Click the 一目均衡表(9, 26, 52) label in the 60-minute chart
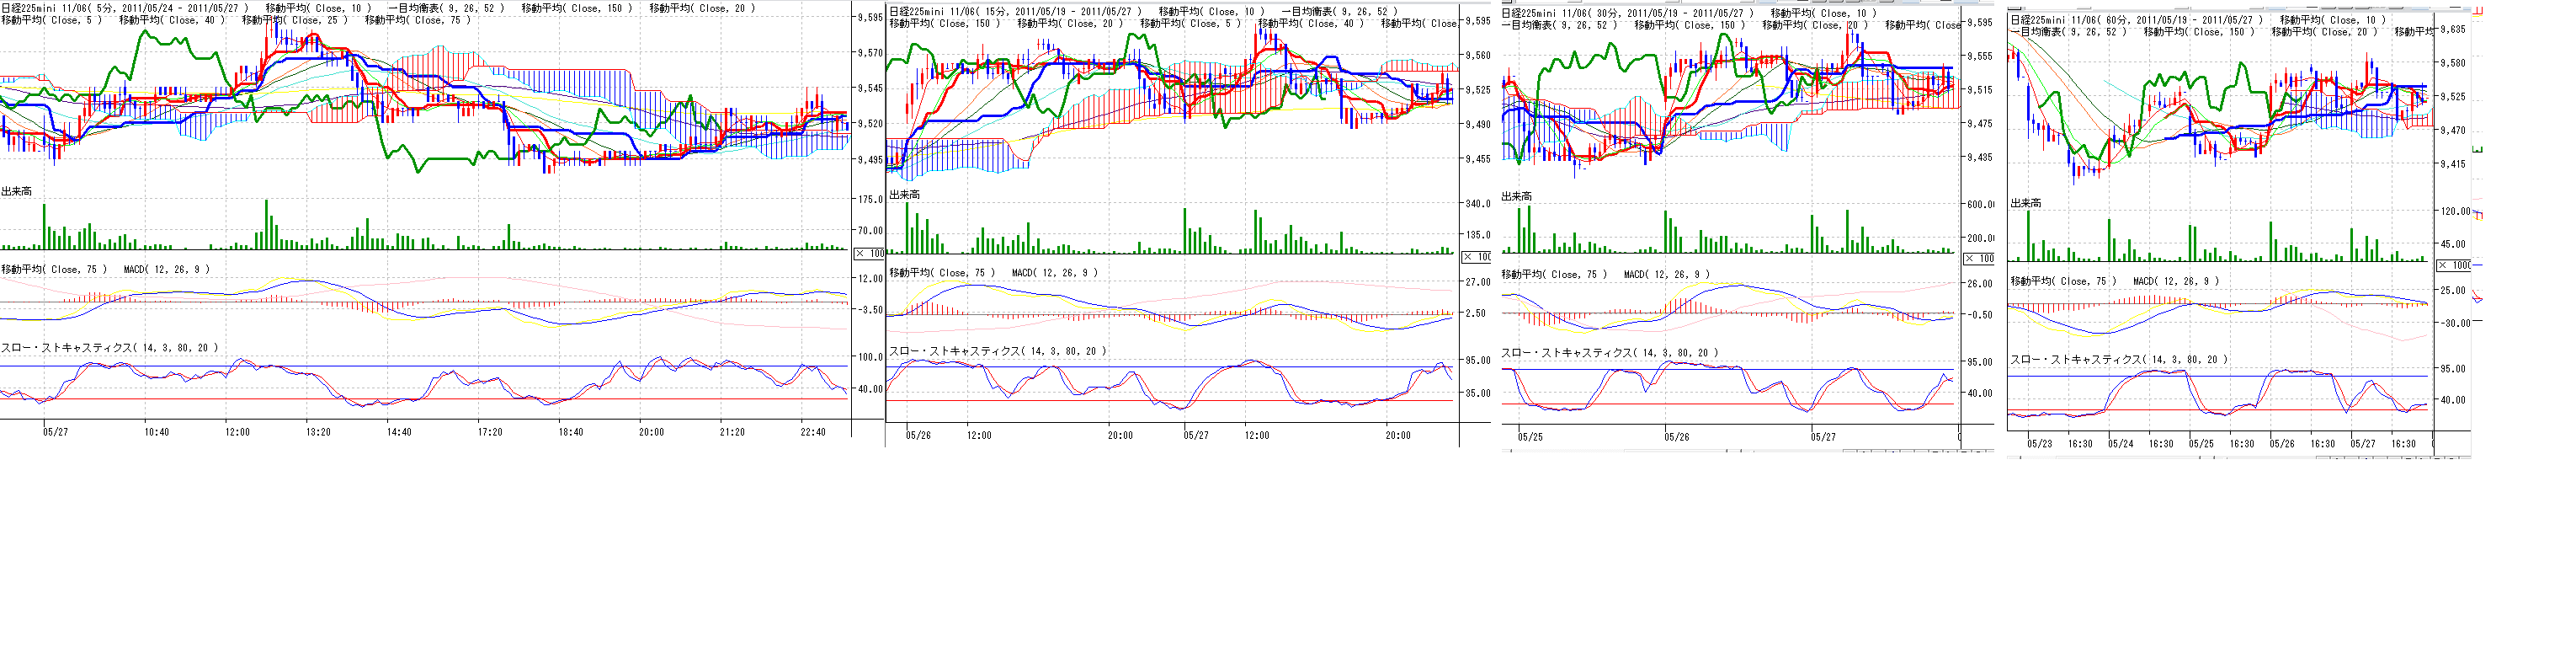The width and height of the screenshot is (2576, 647). pyautogui.click(x=2069, y=32)
